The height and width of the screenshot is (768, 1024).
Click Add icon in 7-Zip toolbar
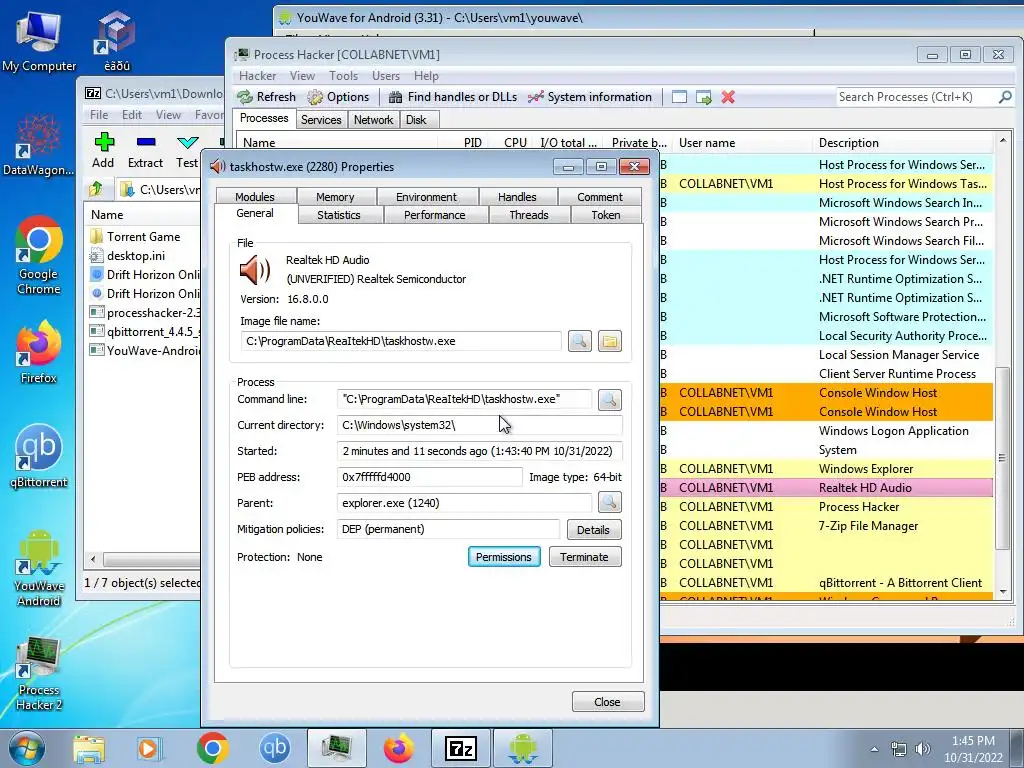pos(103,150)
